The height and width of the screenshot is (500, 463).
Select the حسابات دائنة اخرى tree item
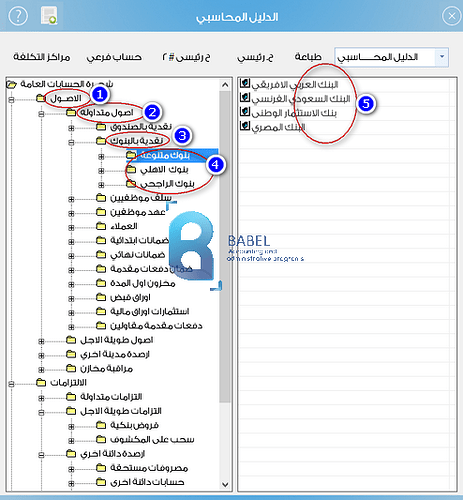coord(147,482)
